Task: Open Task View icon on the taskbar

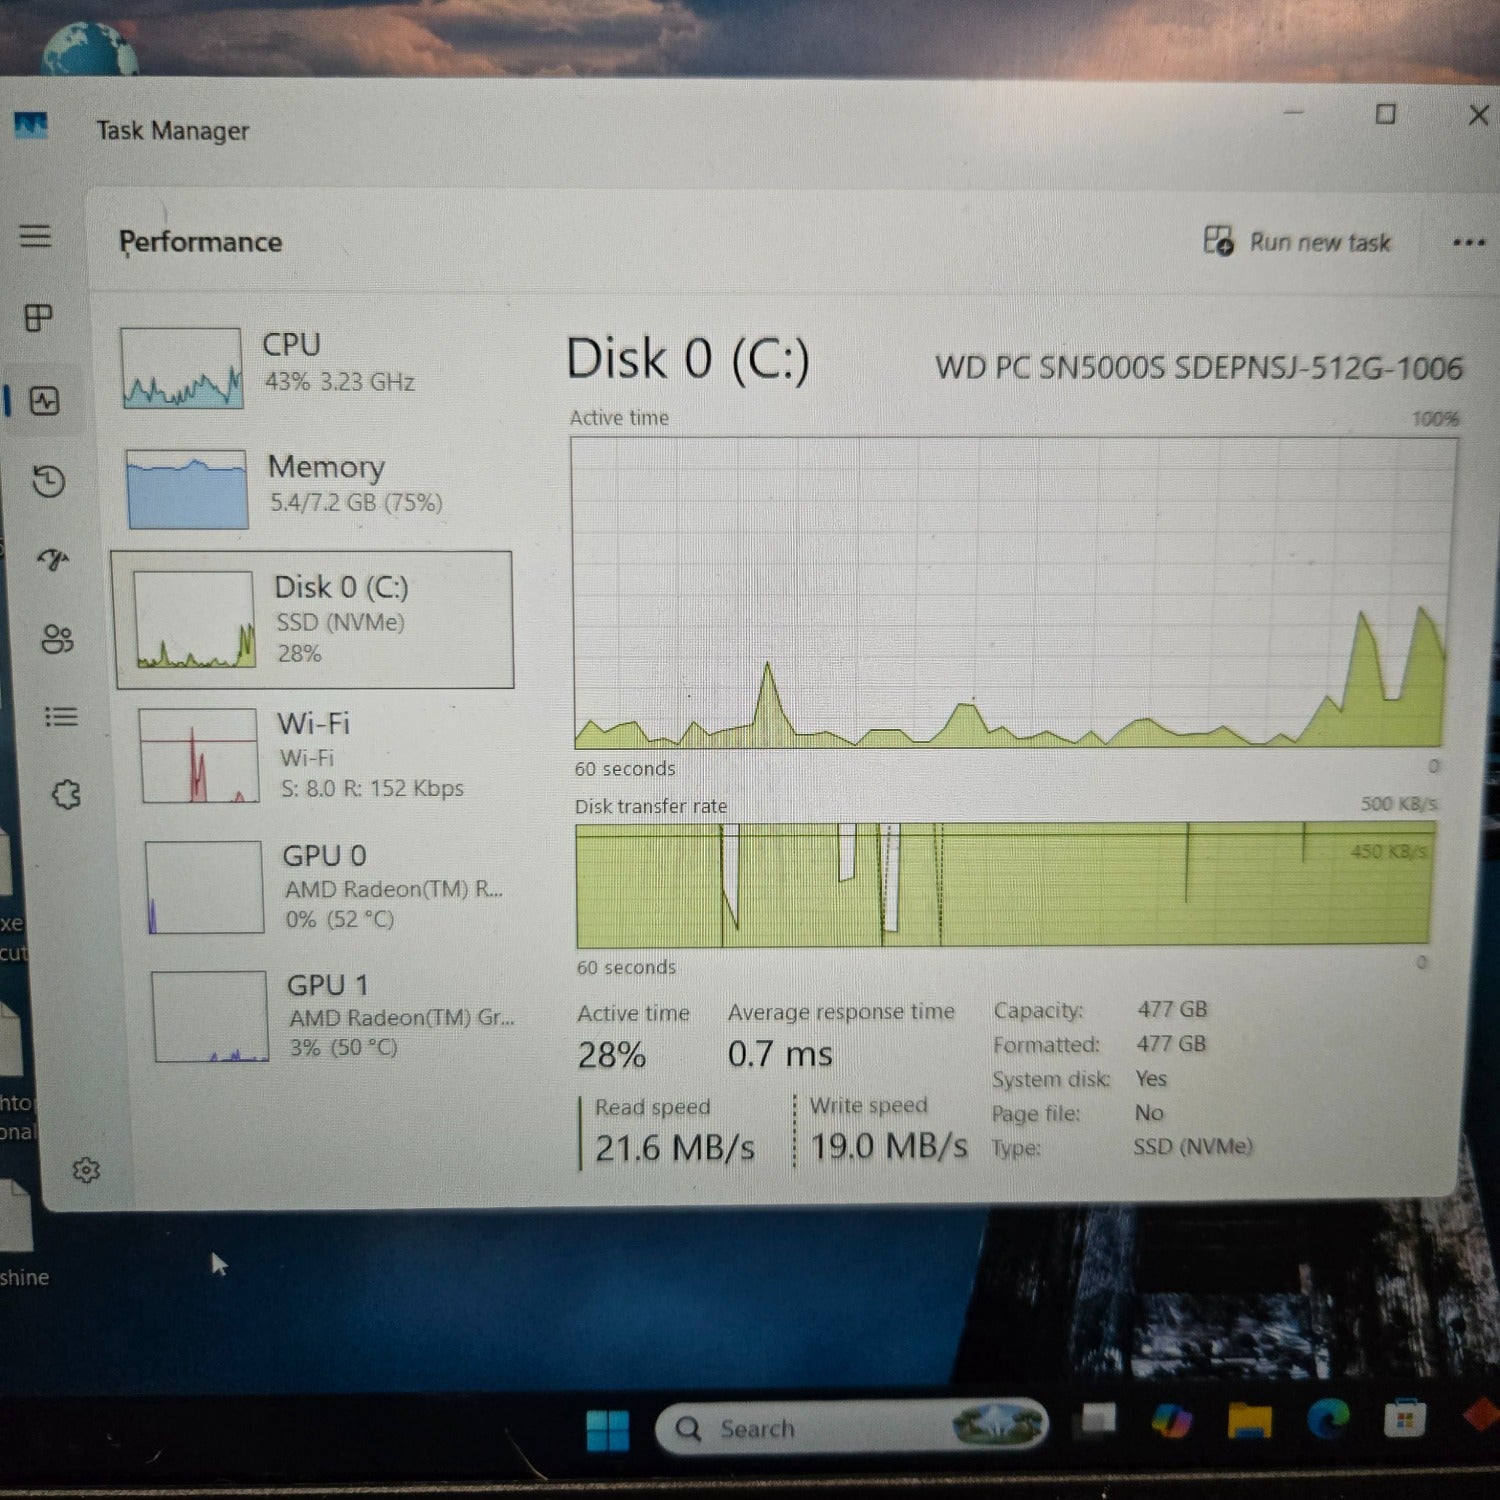Action: tap(1098, 1420)
